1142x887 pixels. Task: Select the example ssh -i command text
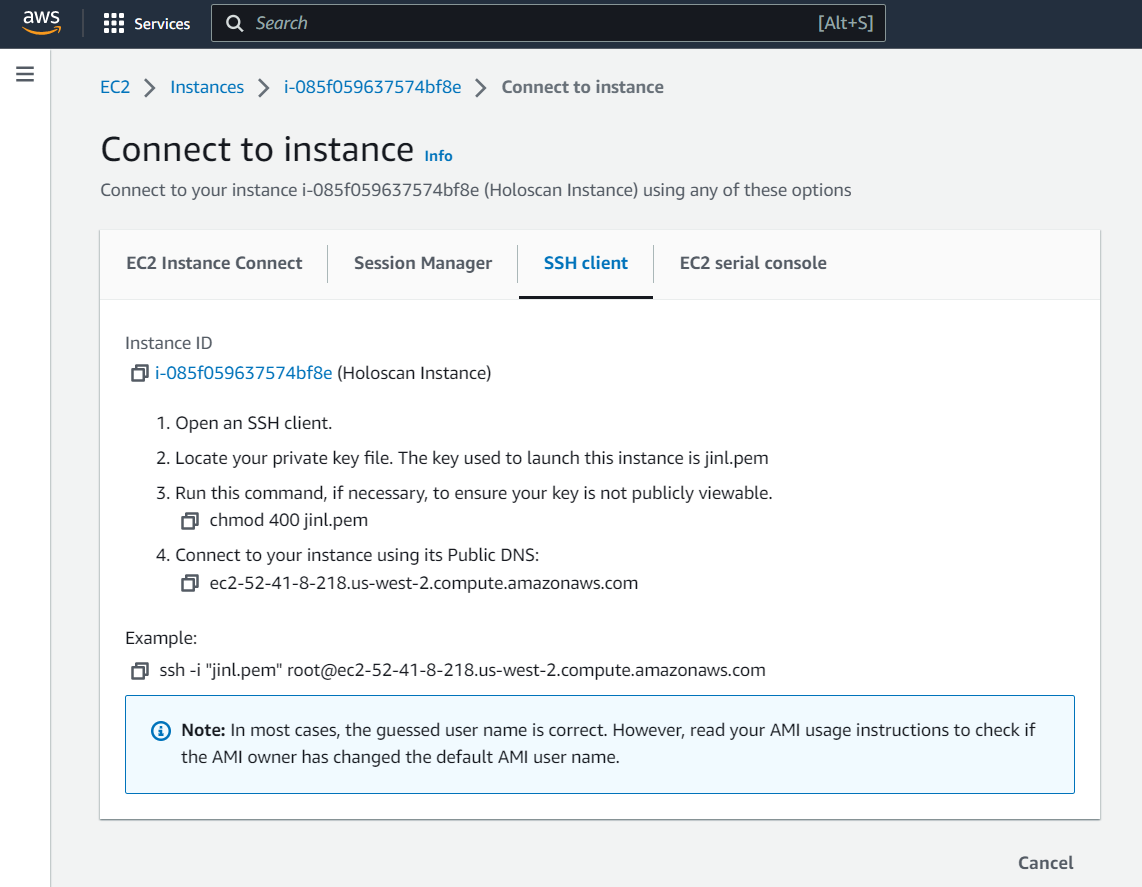pyautogui.click(x=462, y=671)
